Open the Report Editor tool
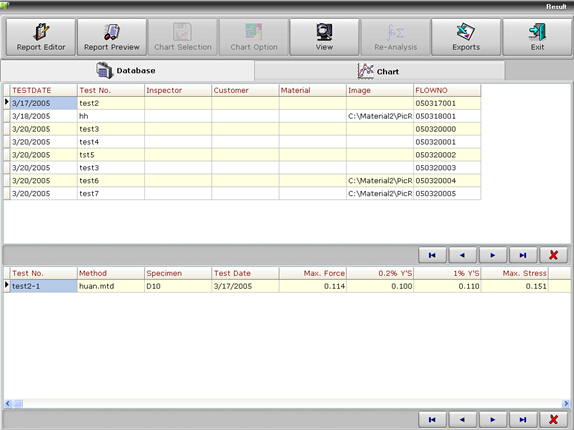574x430 pixels. (41, 37)
